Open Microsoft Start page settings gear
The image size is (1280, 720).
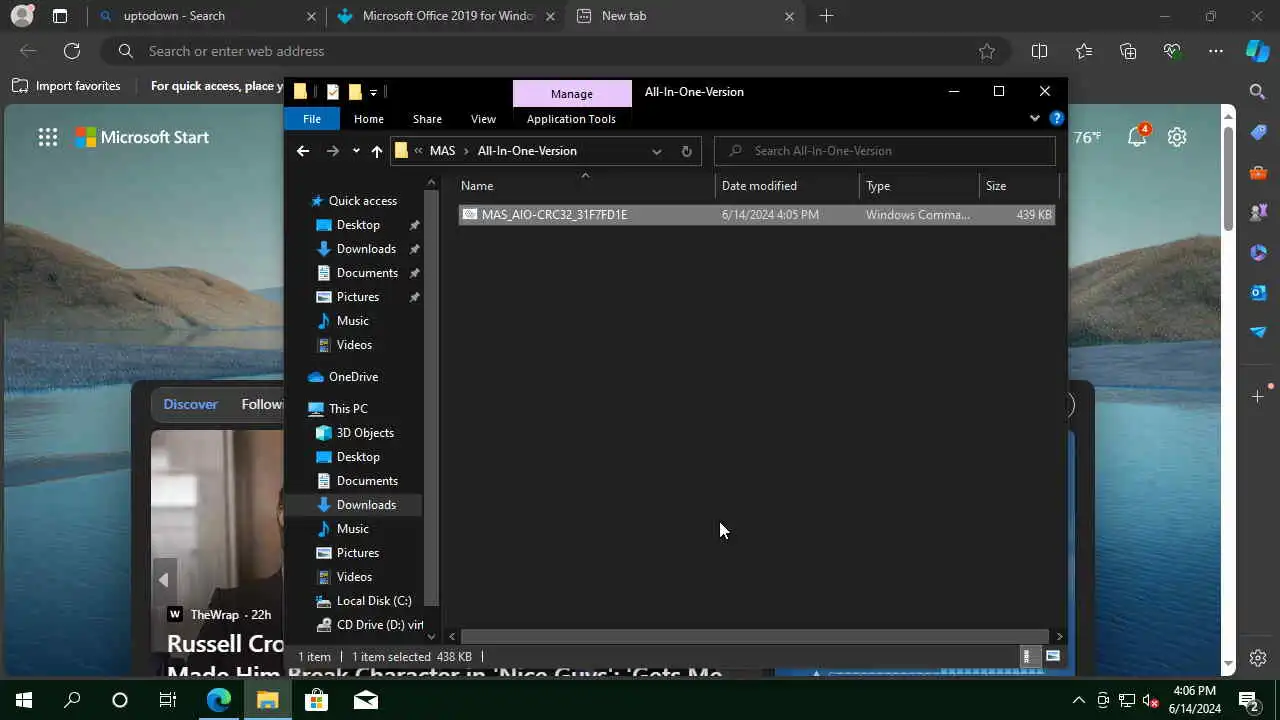1177,137
